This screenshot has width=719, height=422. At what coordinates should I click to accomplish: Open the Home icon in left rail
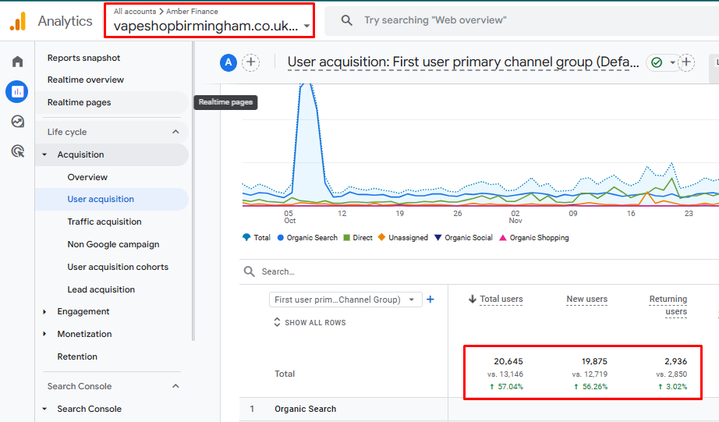pyautogui.click(x=17, y=61)
